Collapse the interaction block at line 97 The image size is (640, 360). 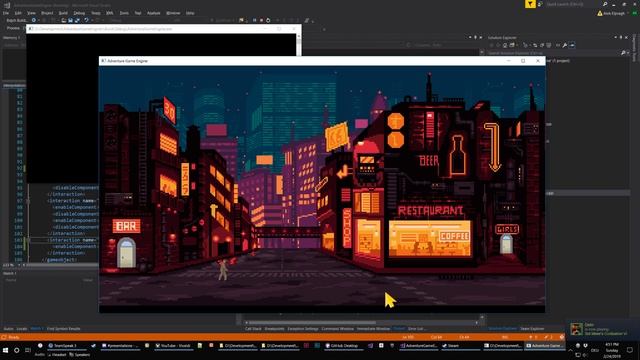28,201
